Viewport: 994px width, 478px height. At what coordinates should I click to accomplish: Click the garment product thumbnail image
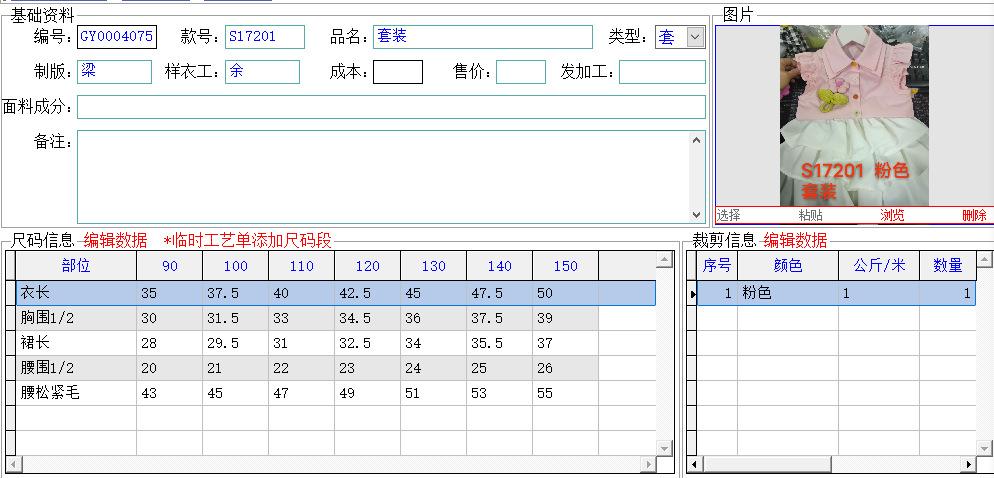pyautogui.click(x=854, y=115)
